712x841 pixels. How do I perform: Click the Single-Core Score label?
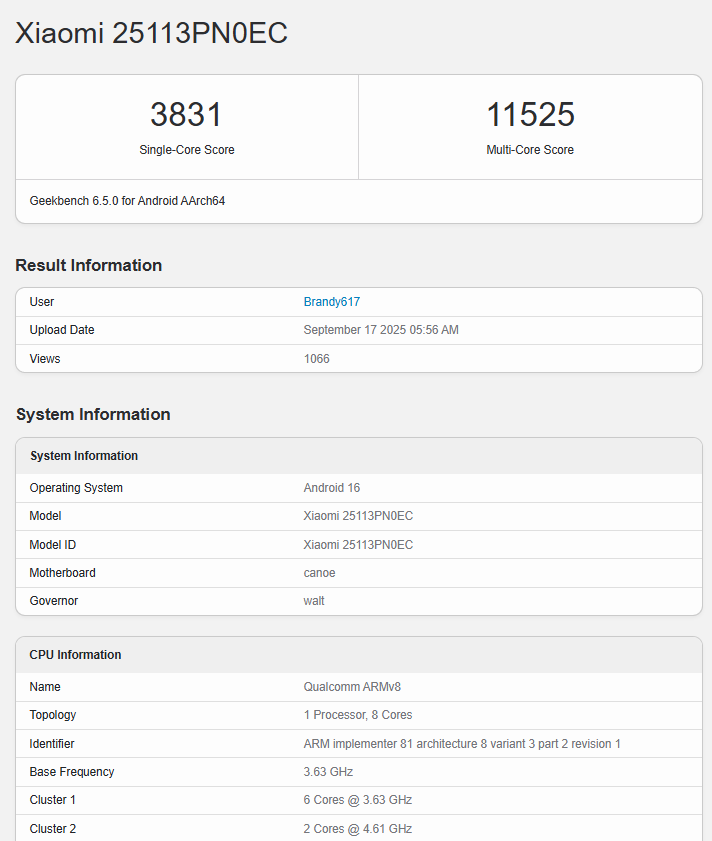pos(186,150)
